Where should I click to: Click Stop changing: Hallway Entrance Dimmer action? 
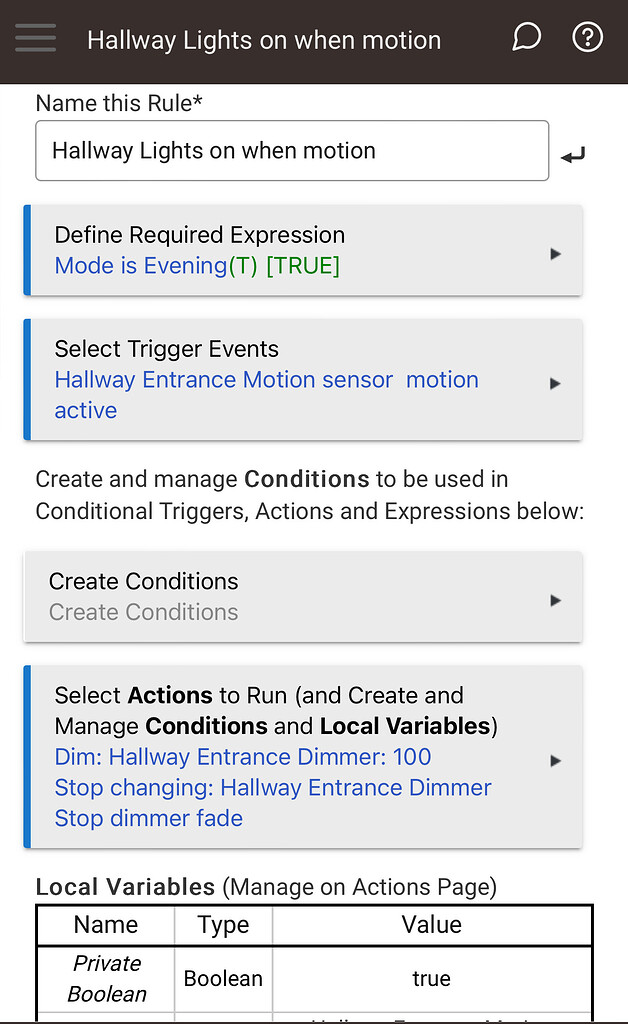273,788
